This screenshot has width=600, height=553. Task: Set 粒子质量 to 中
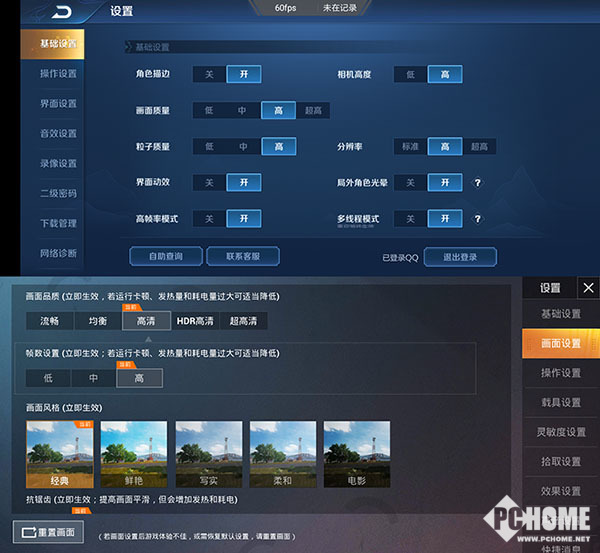point(243,146)
